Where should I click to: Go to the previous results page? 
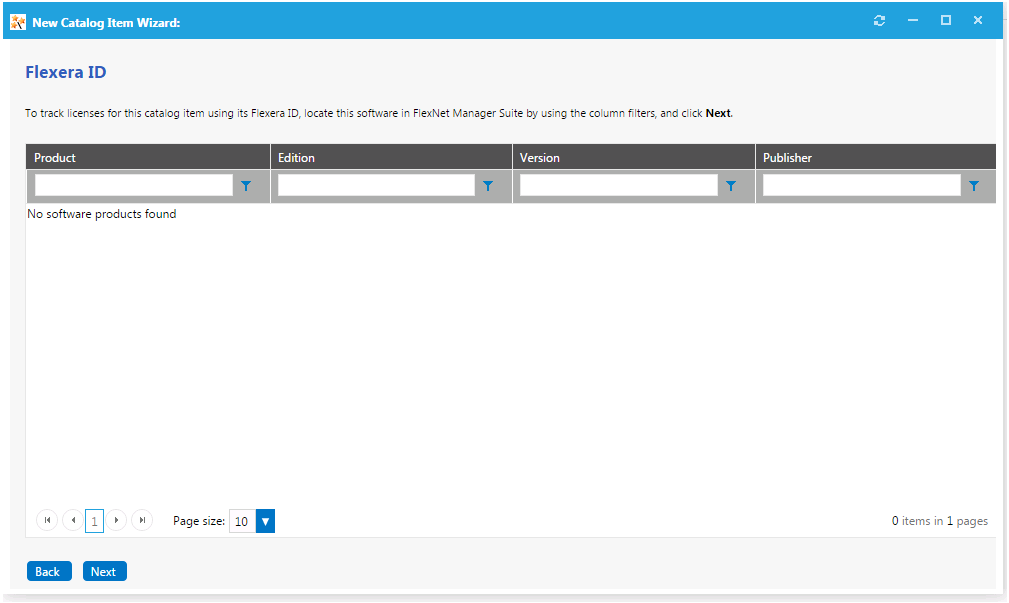(x=72, y=520)
